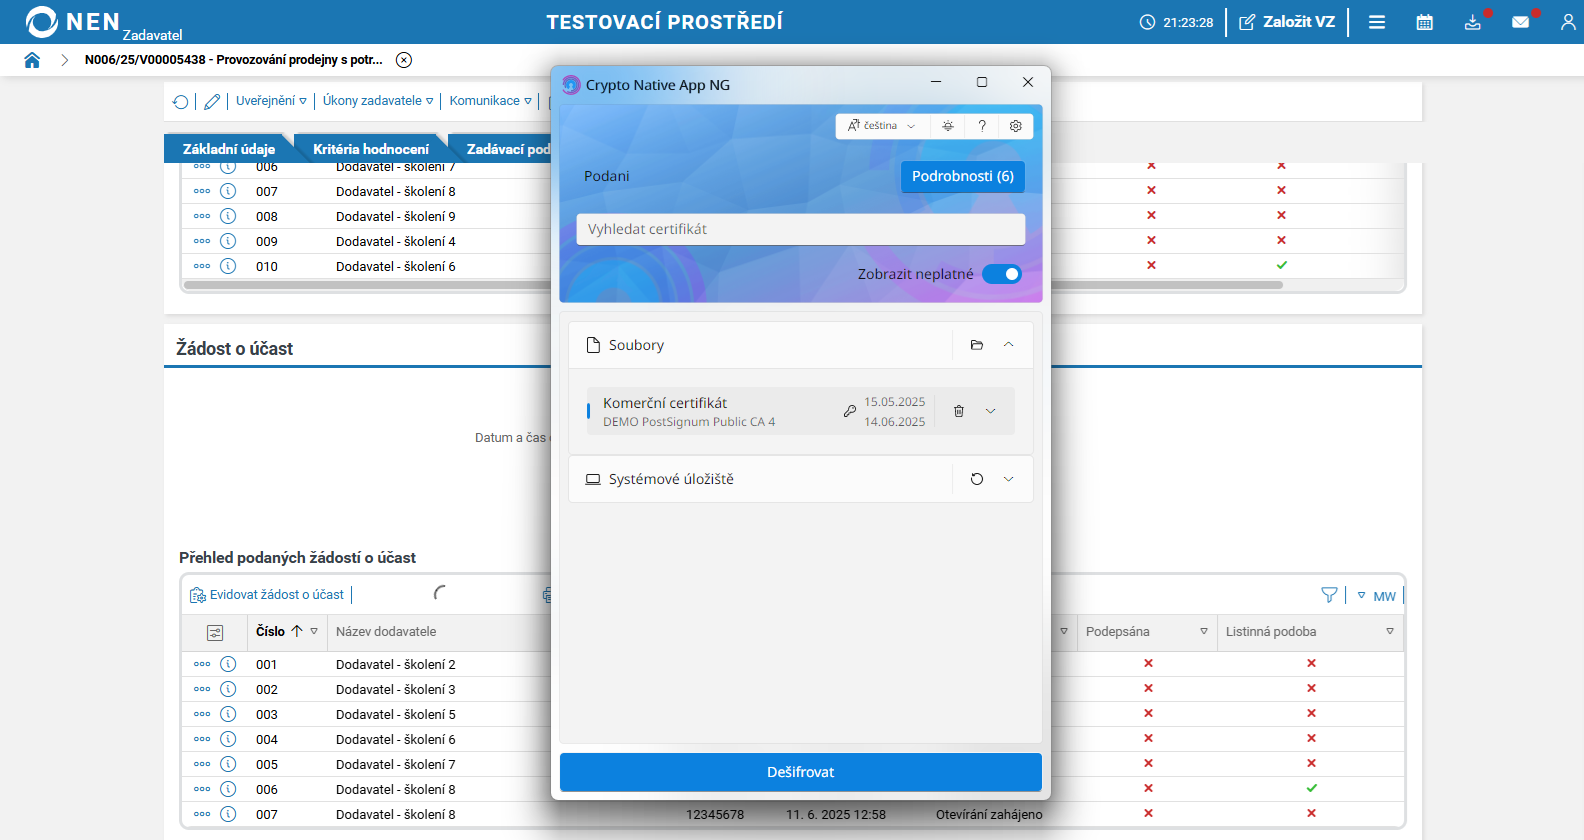Image resolution: width=1584 pixels, height=840 pixels.
Task: Click the 'Otevírání zahájeno' status cell
Action: point(989,814)
